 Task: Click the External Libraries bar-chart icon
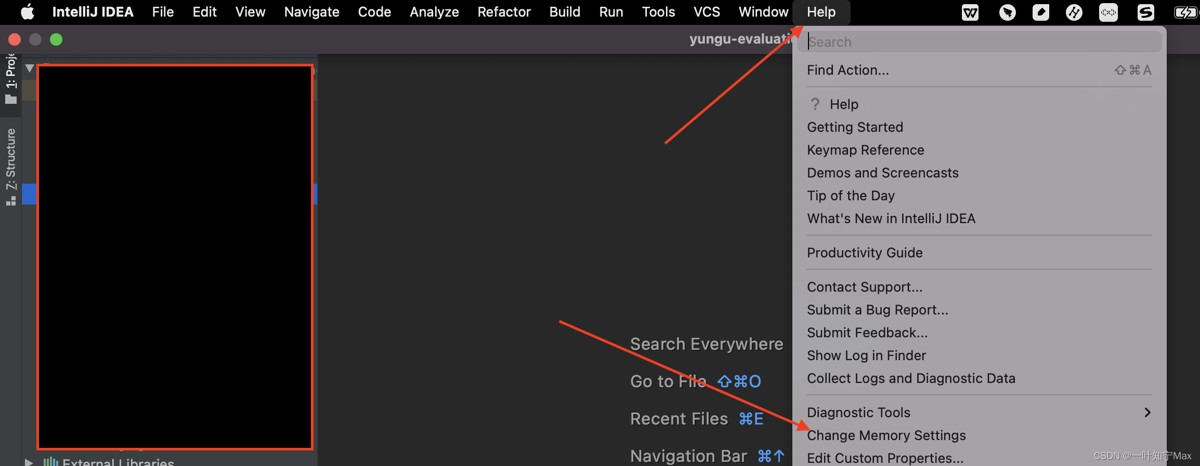tap(50, 462)
